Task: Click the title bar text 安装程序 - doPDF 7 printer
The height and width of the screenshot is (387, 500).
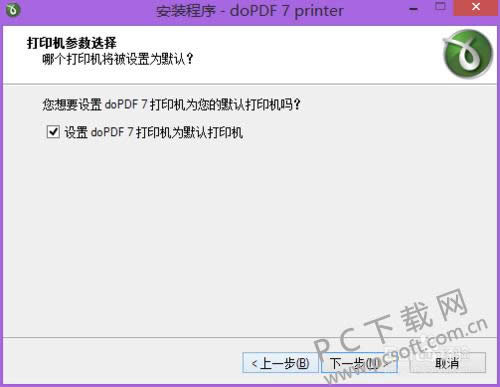Action: tap(250, 11)
